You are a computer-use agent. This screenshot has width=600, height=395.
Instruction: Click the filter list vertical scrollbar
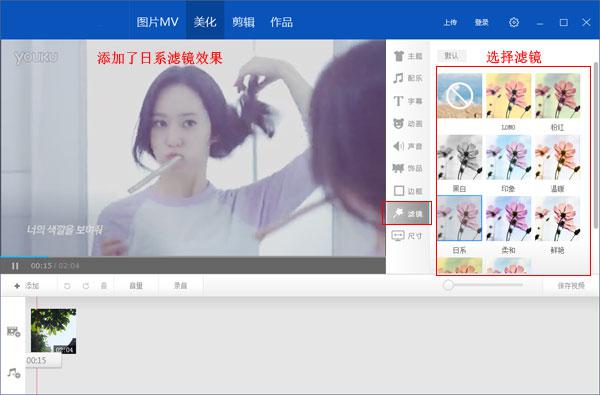tap(596, 145)
